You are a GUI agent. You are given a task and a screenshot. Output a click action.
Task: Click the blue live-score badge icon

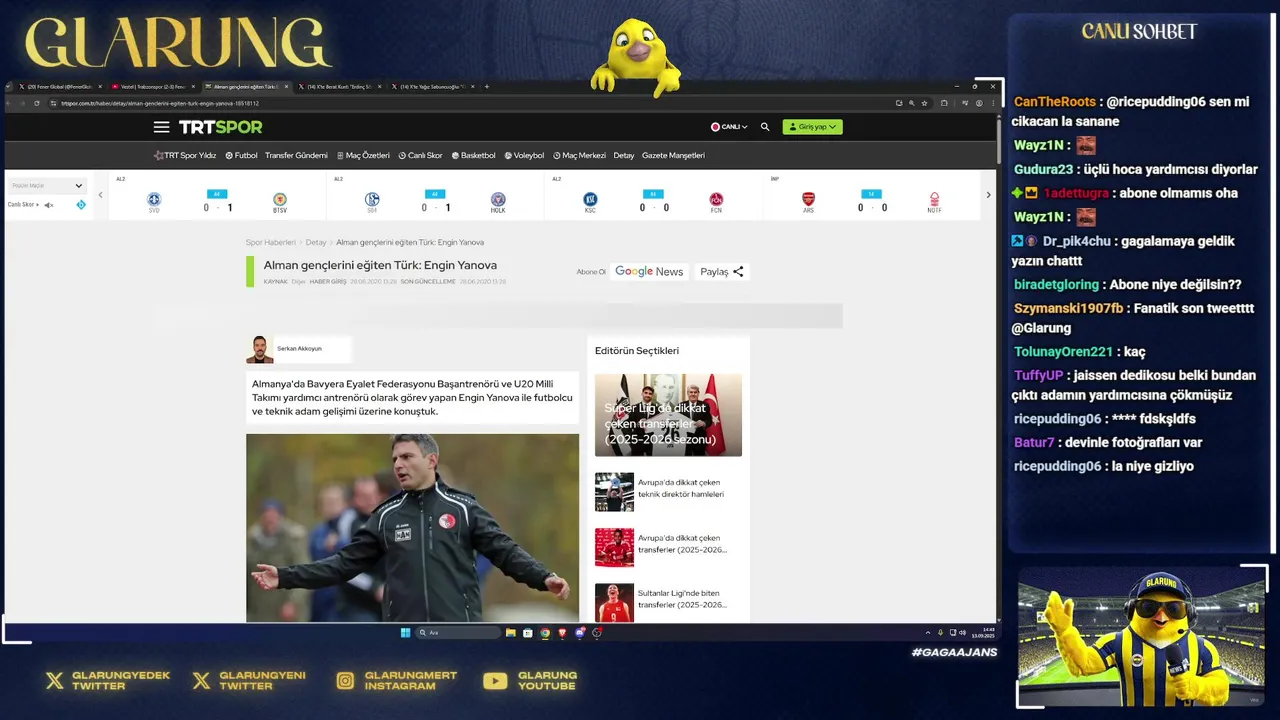(x=81, y=205)
